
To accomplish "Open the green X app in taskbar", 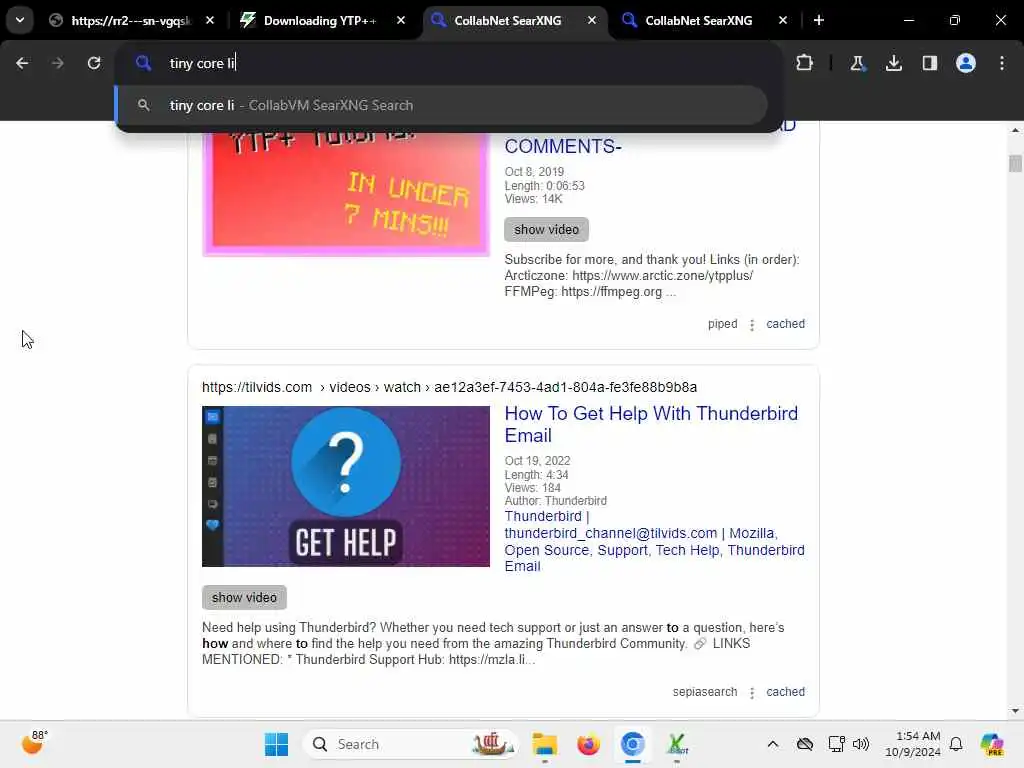I will pyautogui.click(x=677, y=744).
